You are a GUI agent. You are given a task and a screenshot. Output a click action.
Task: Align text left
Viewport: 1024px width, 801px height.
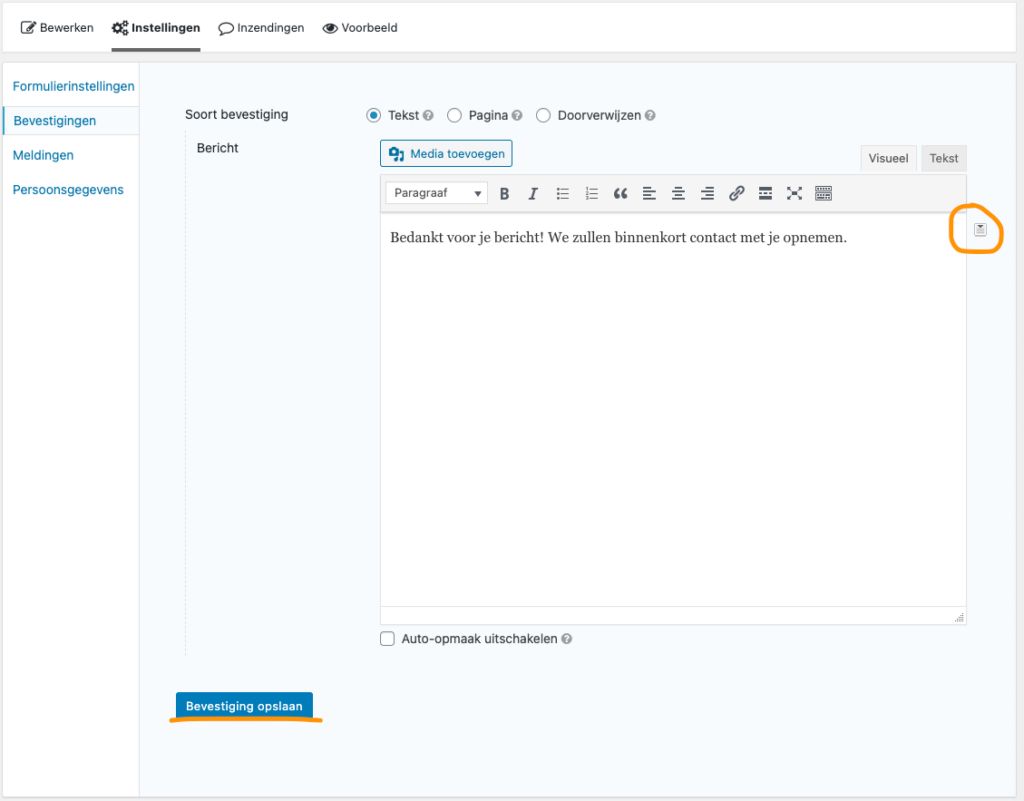[x=649, y=193]
